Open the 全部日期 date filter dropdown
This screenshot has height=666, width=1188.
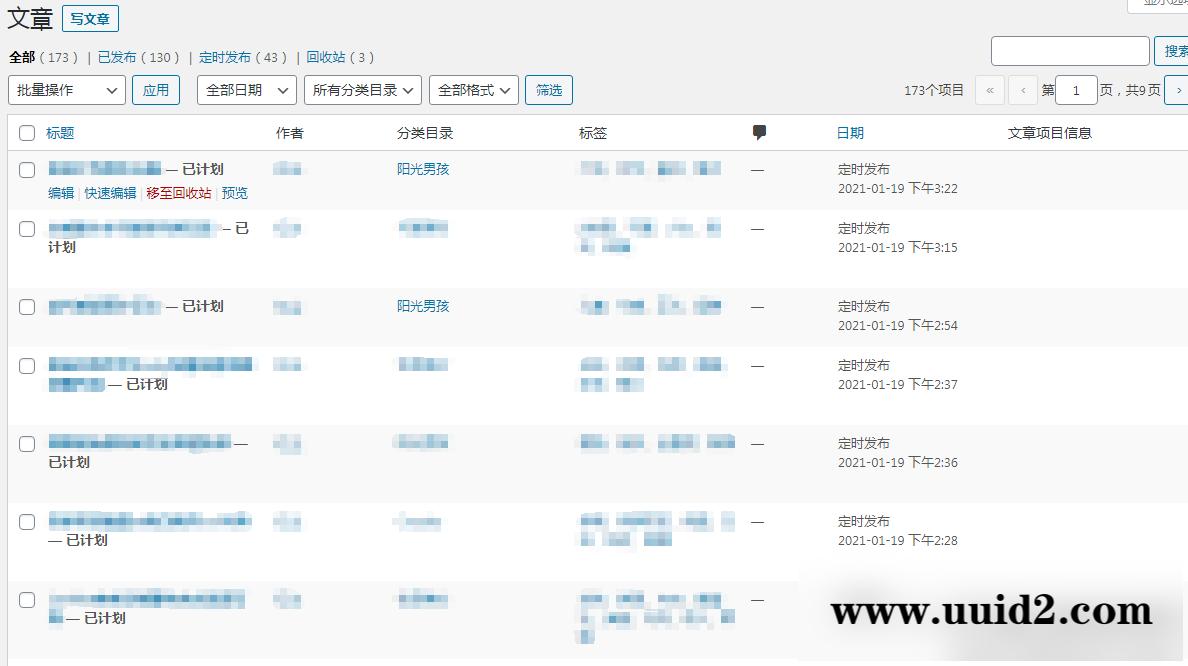coord(246,89)
